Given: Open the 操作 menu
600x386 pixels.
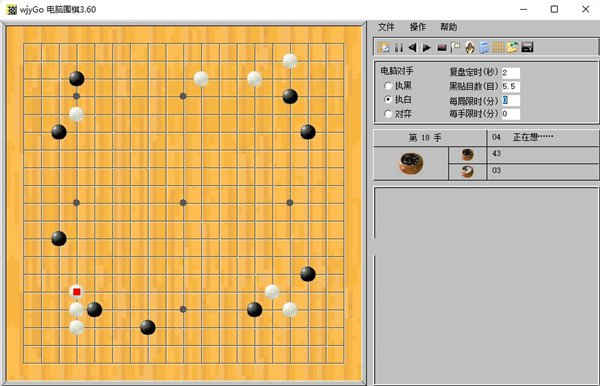Looking at the screenshot, I should (x=417, y=27).
